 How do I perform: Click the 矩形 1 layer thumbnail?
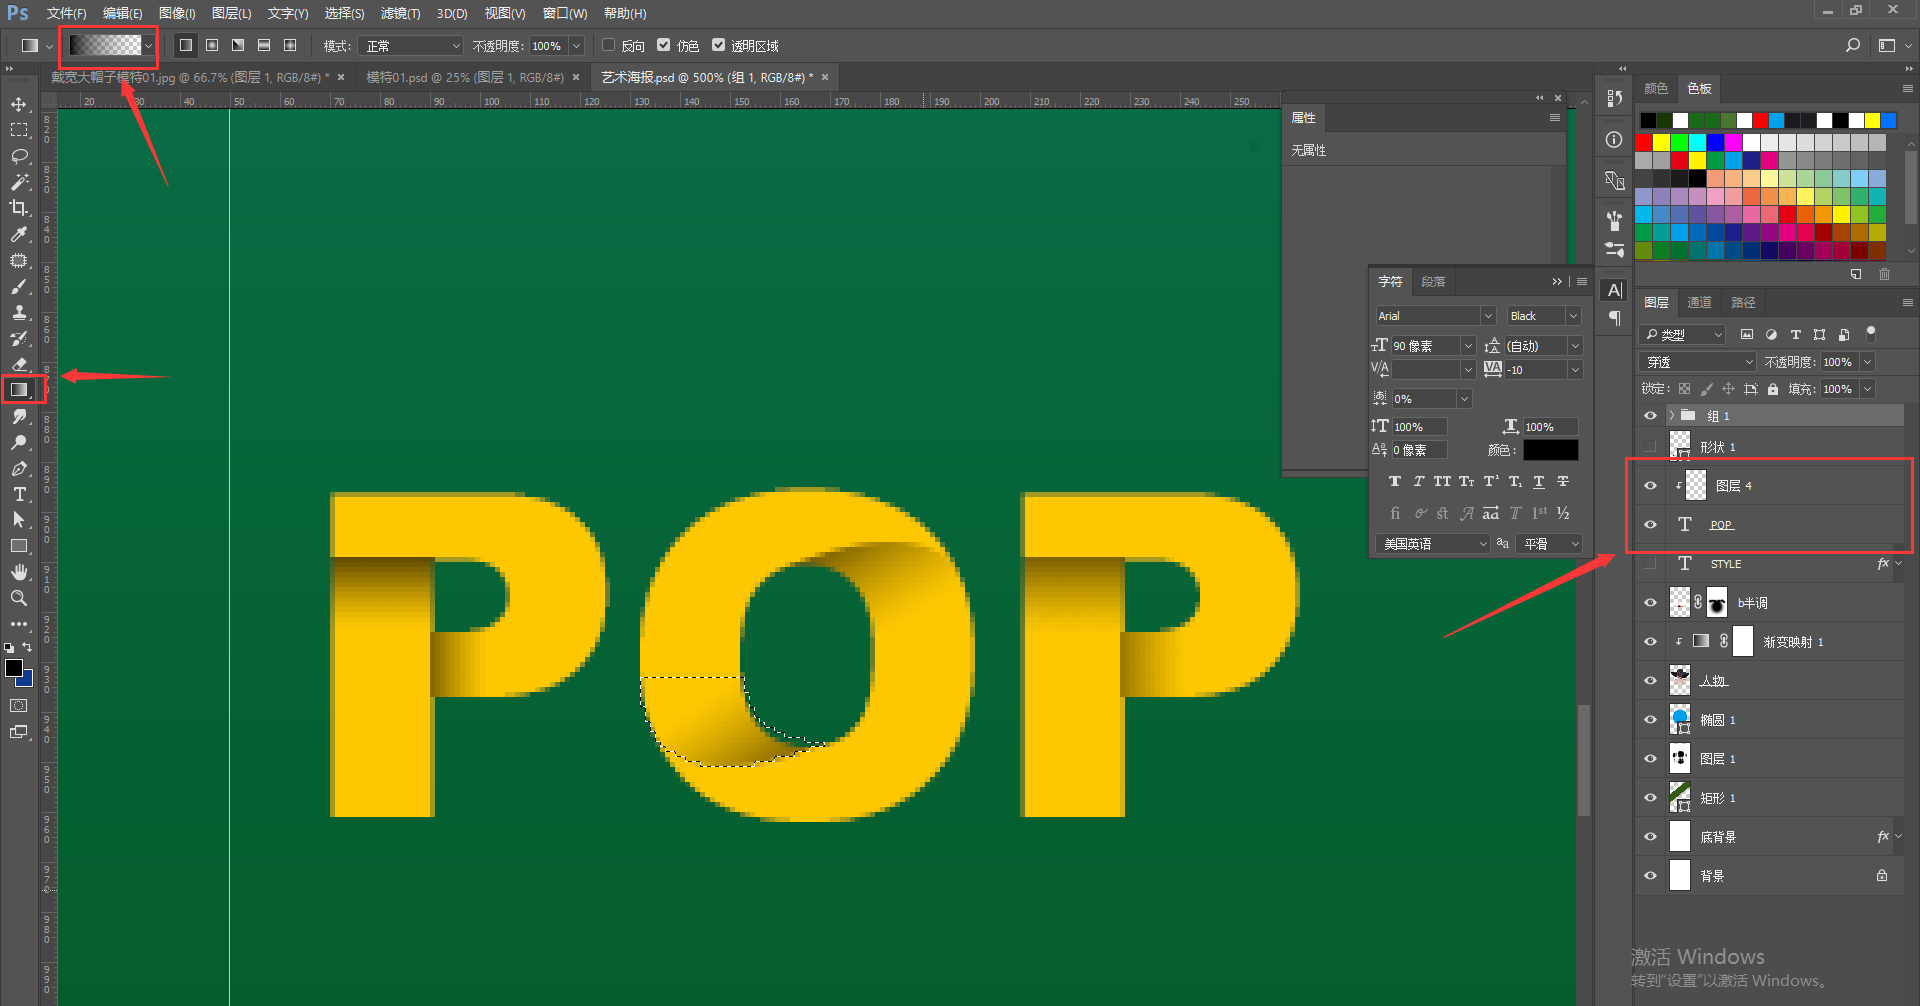(x=1680, y=798)
